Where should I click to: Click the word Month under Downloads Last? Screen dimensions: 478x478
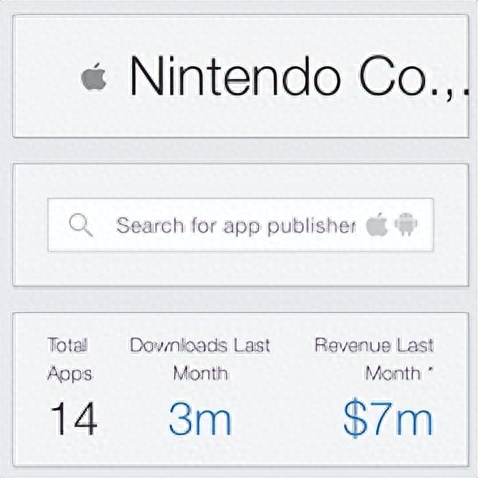pos(200,373)
